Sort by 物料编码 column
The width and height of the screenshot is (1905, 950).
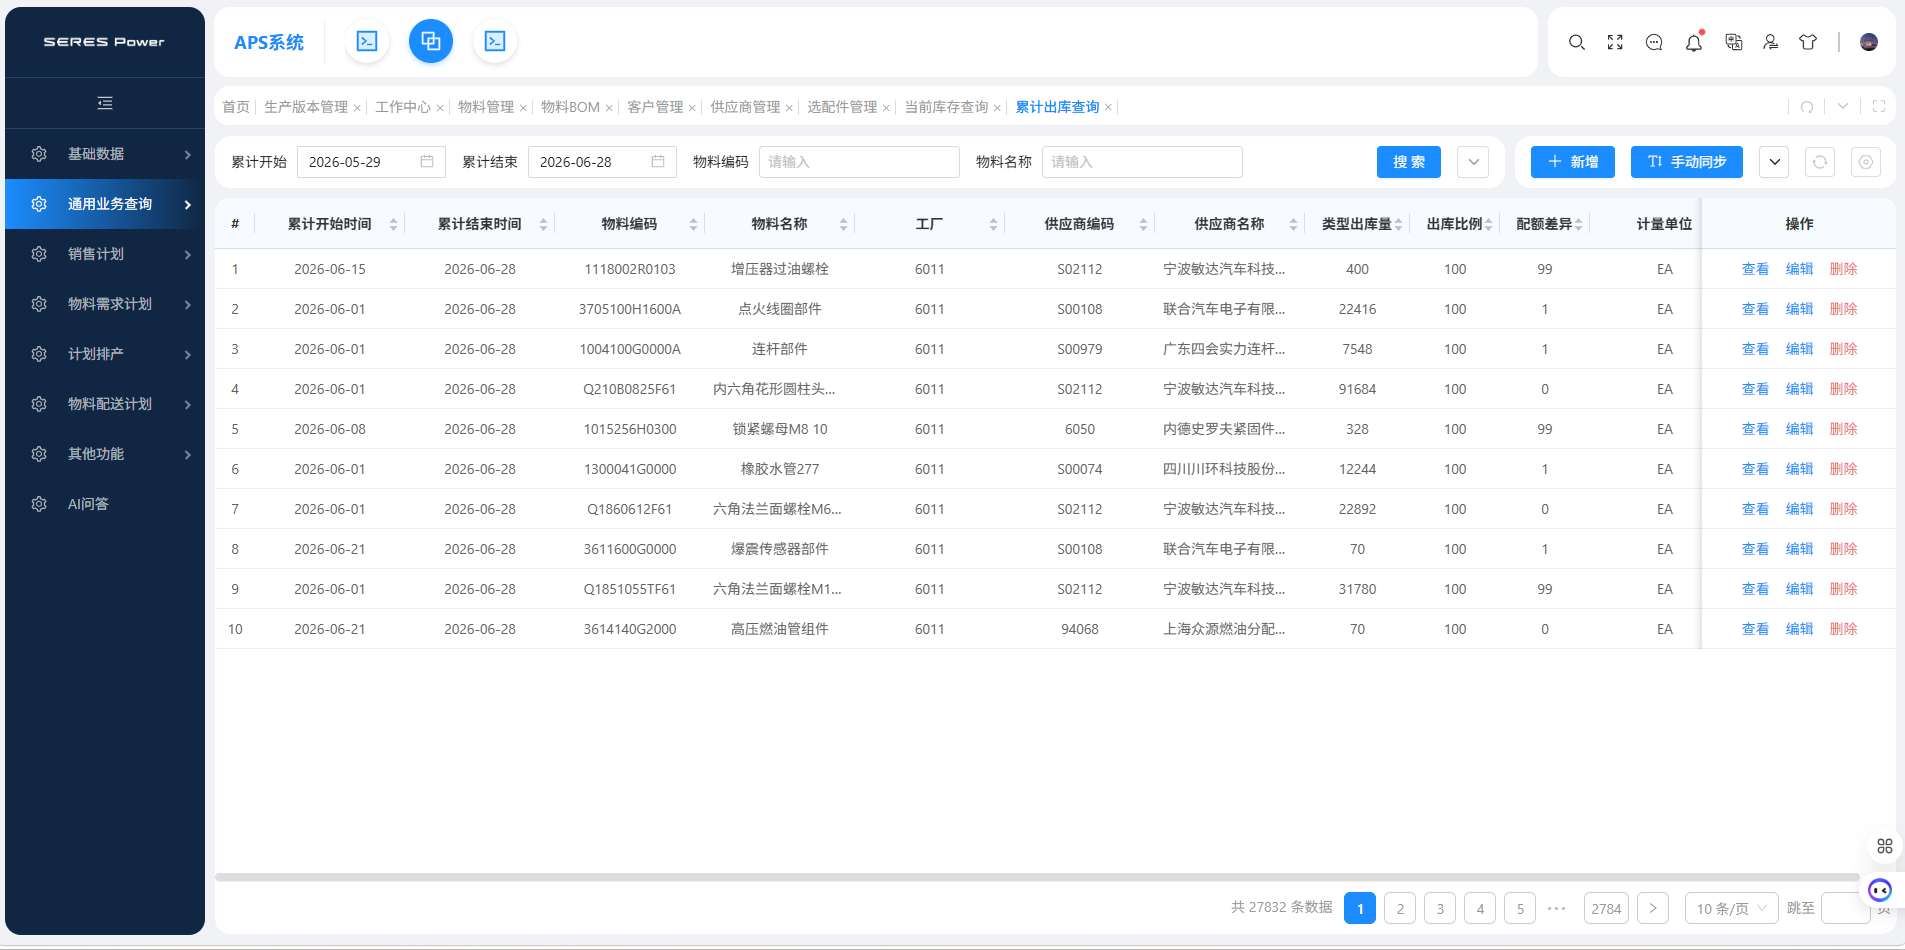click(693, 224)
